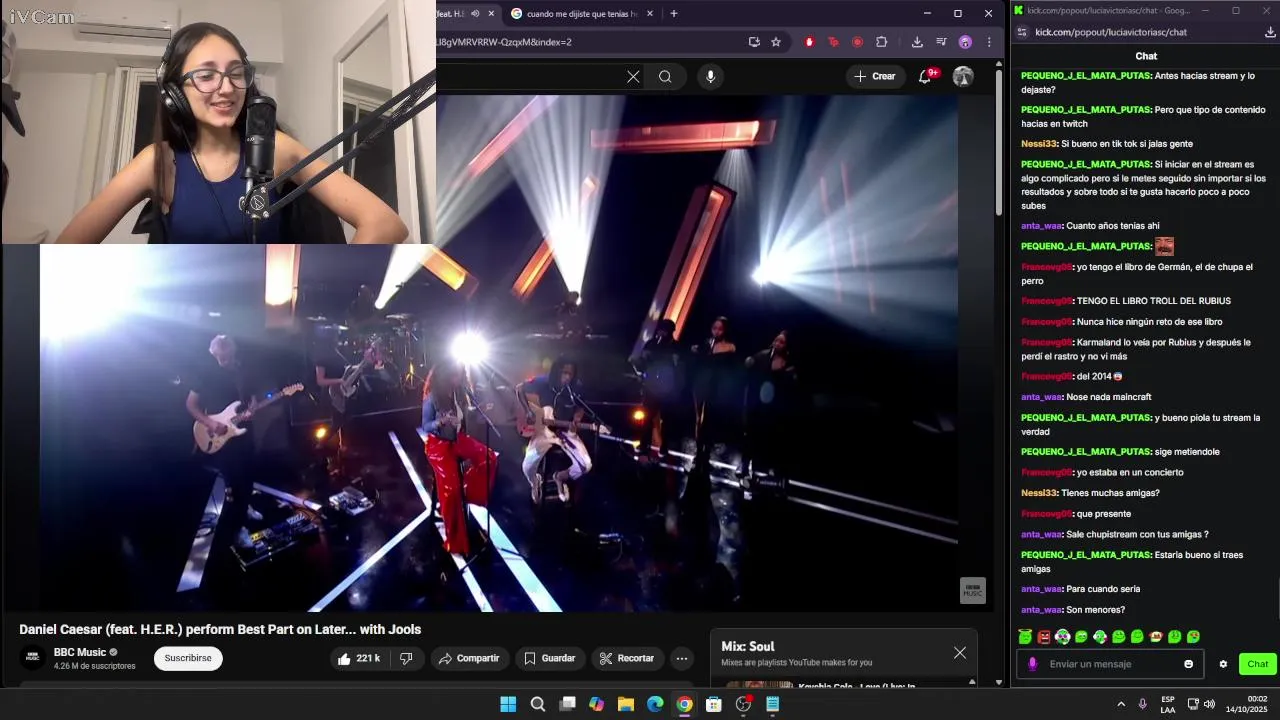
Task: Click the Guardar save button
Action: pyautogui.click(x=550, y=658)
